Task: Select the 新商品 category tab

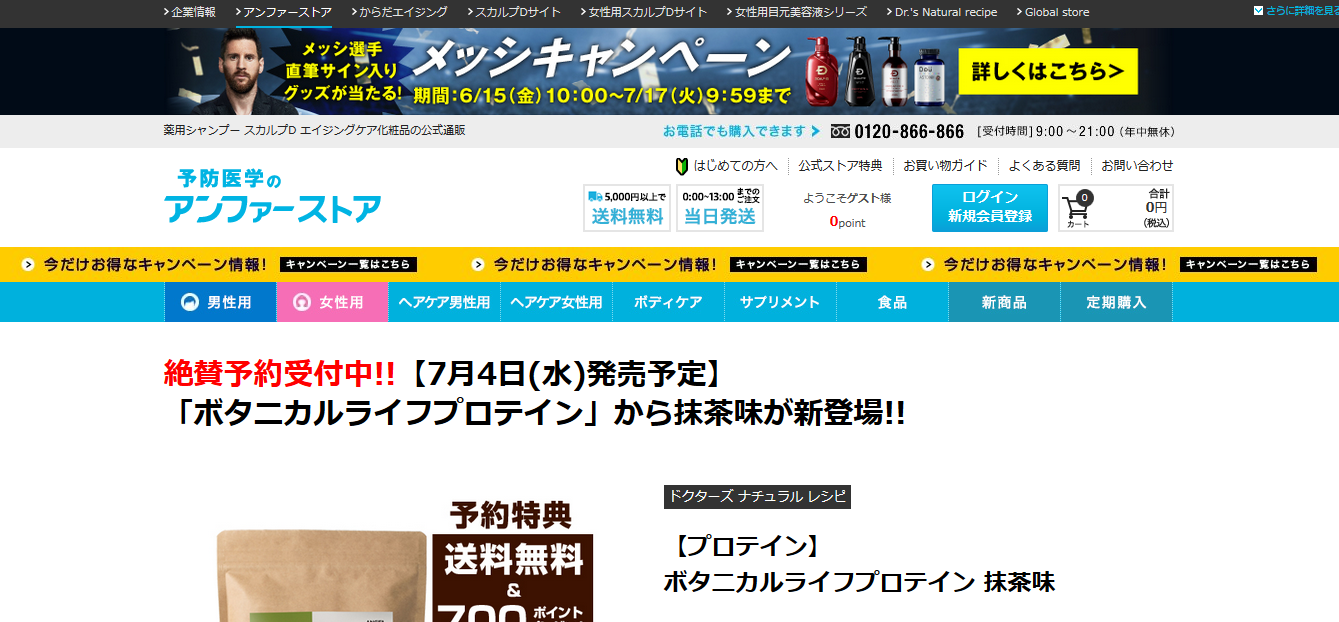Action: tap(1004, 302)
